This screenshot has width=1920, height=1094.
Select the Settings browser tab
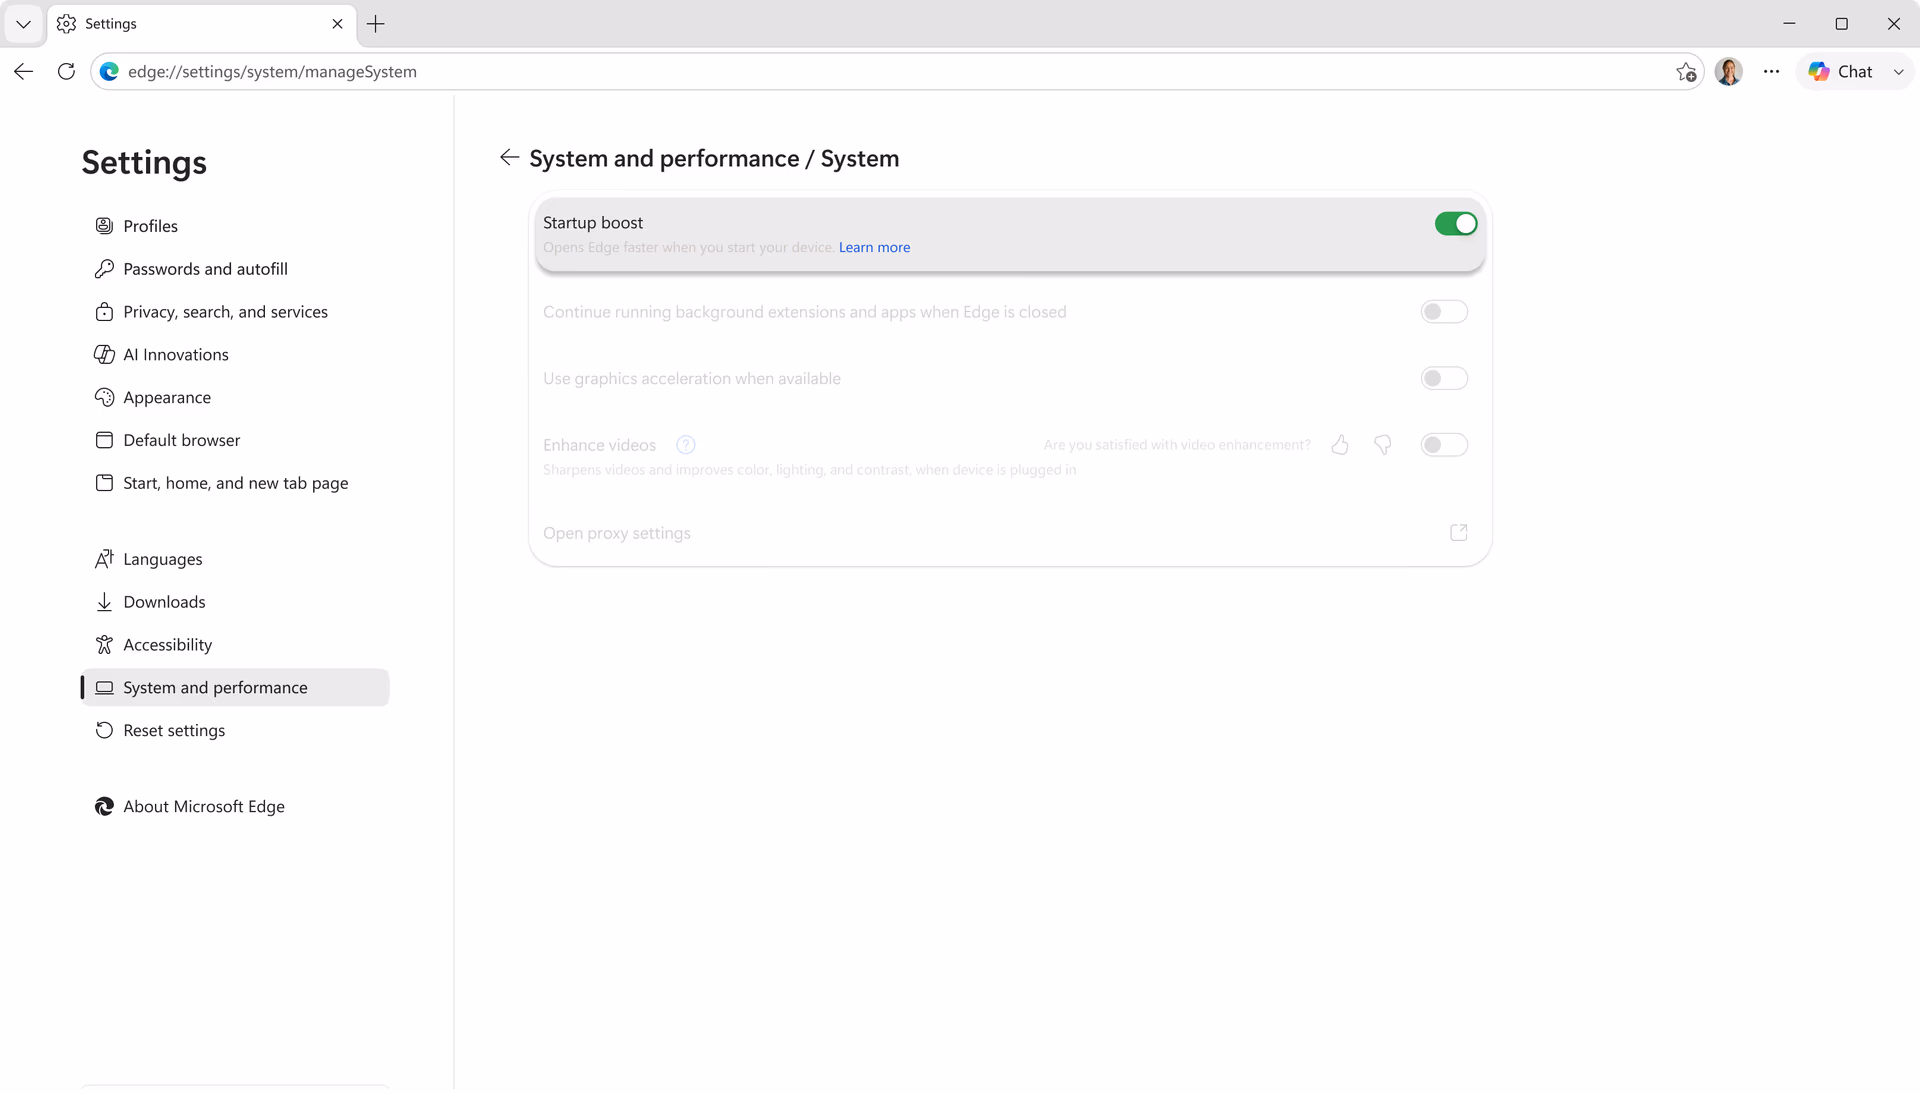click(201, 24)
